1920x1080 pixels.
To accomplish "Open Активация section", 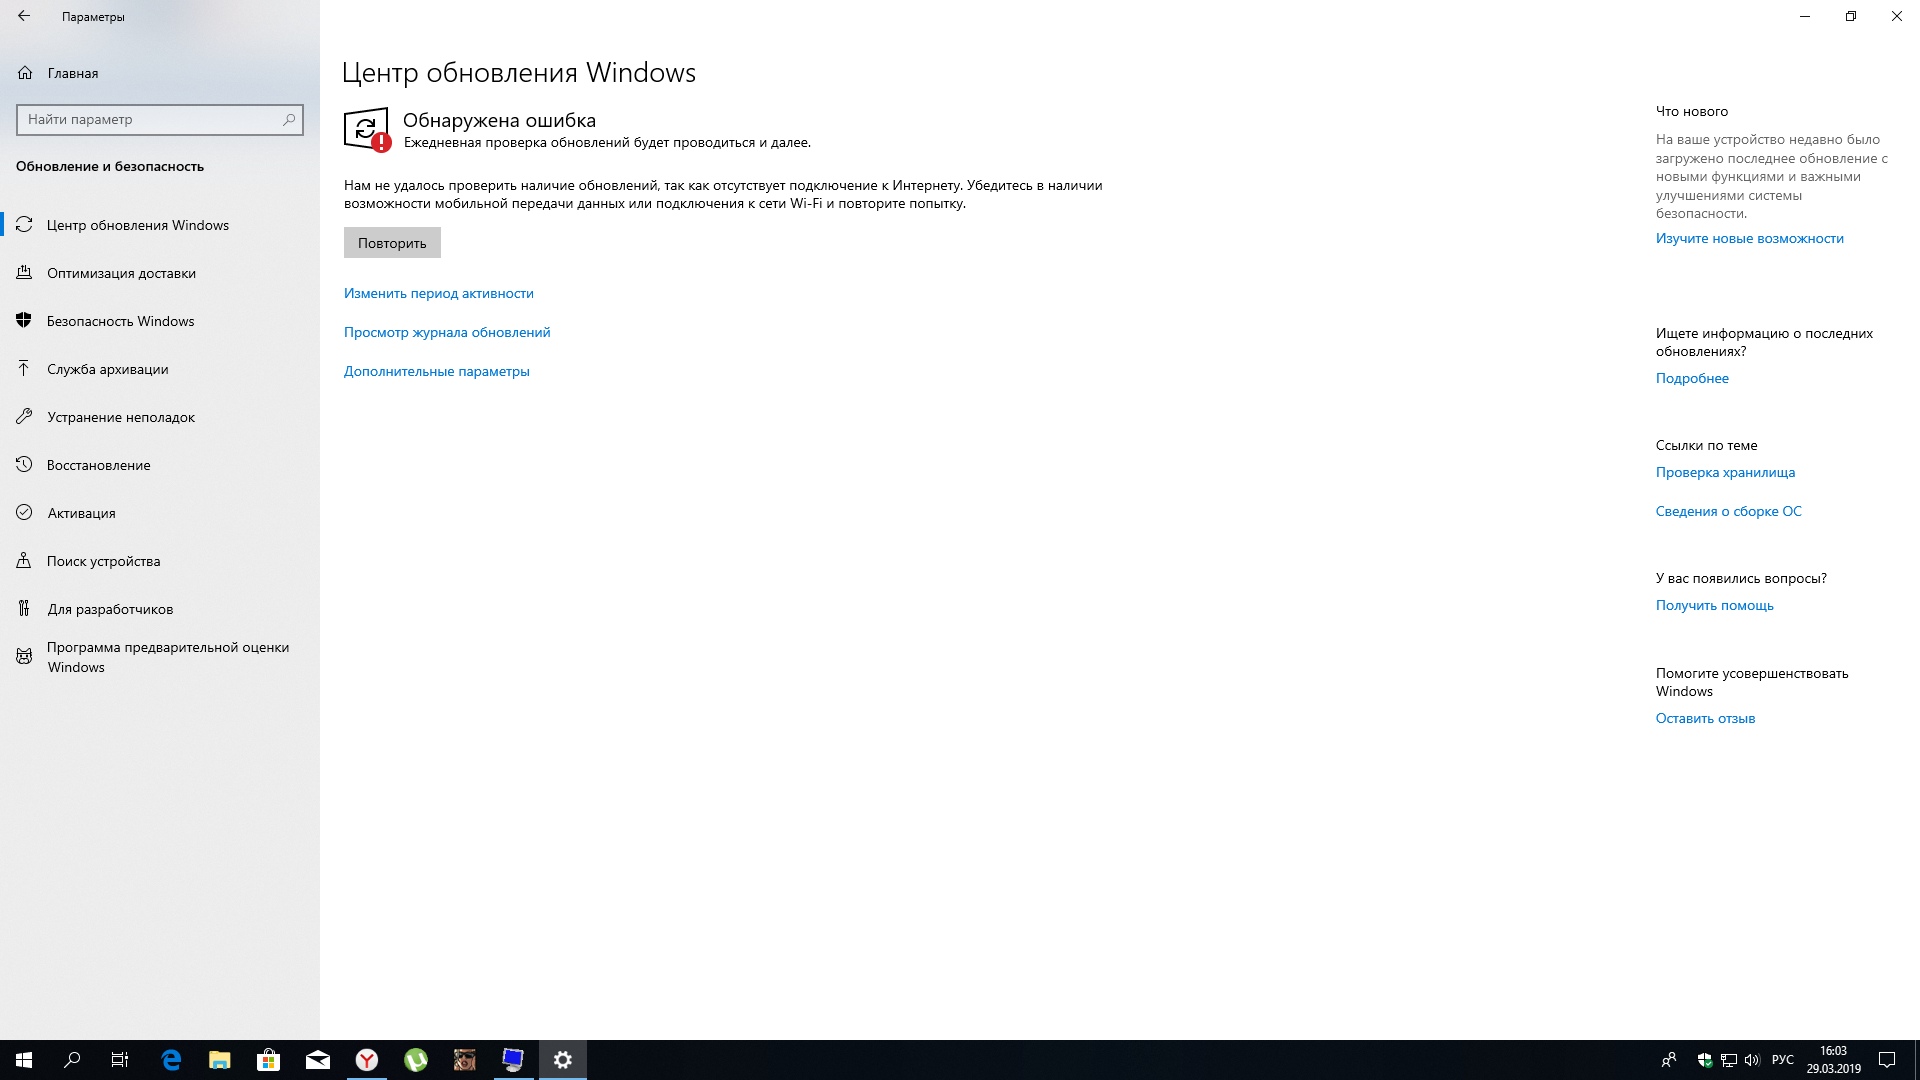I will tap(160, 513).
